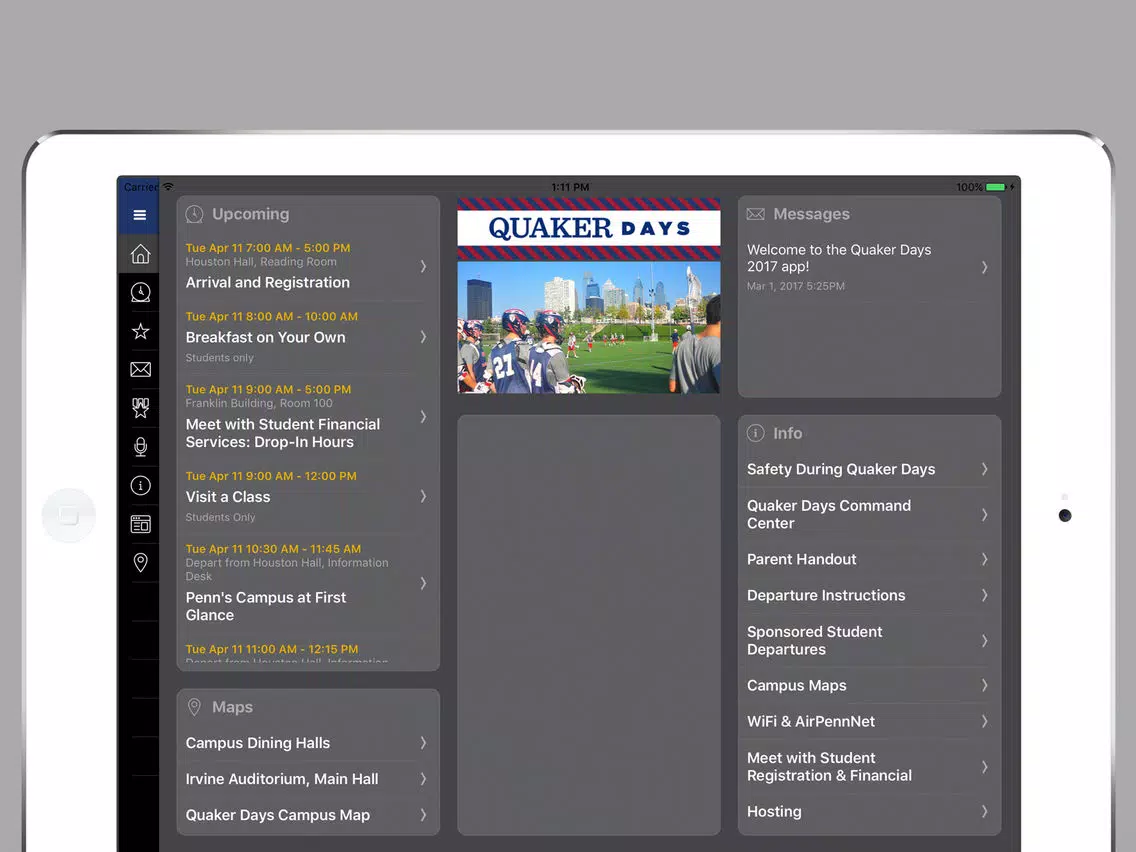Open Parent Handout info item
Image resolution: width=1136 pixels, height=852 pixels.
pyautogui.click(x=869, y=559)
